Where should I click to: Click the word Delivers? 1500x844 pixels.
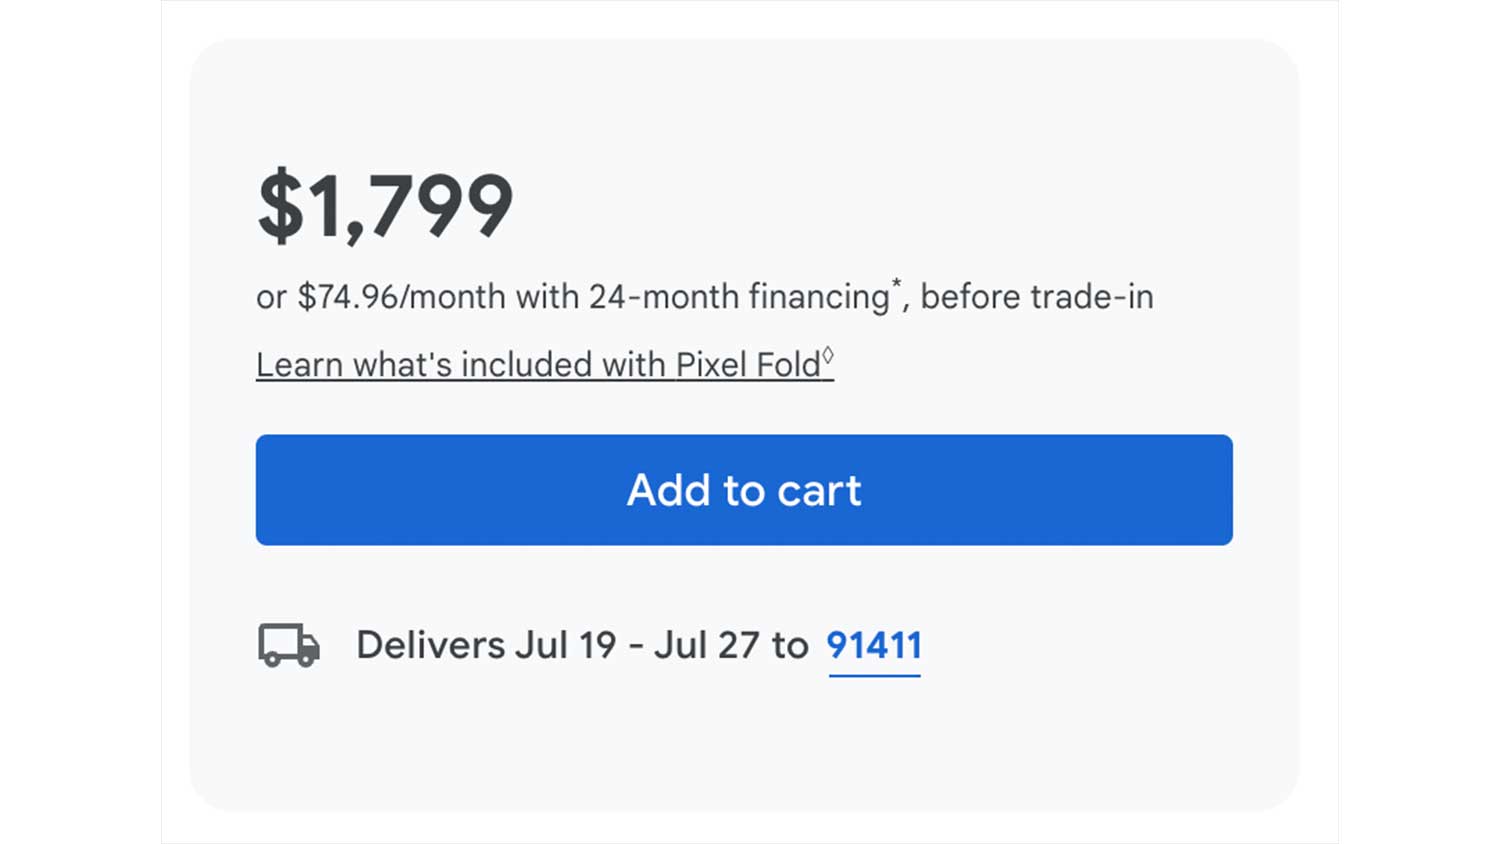tap(431, 646)
